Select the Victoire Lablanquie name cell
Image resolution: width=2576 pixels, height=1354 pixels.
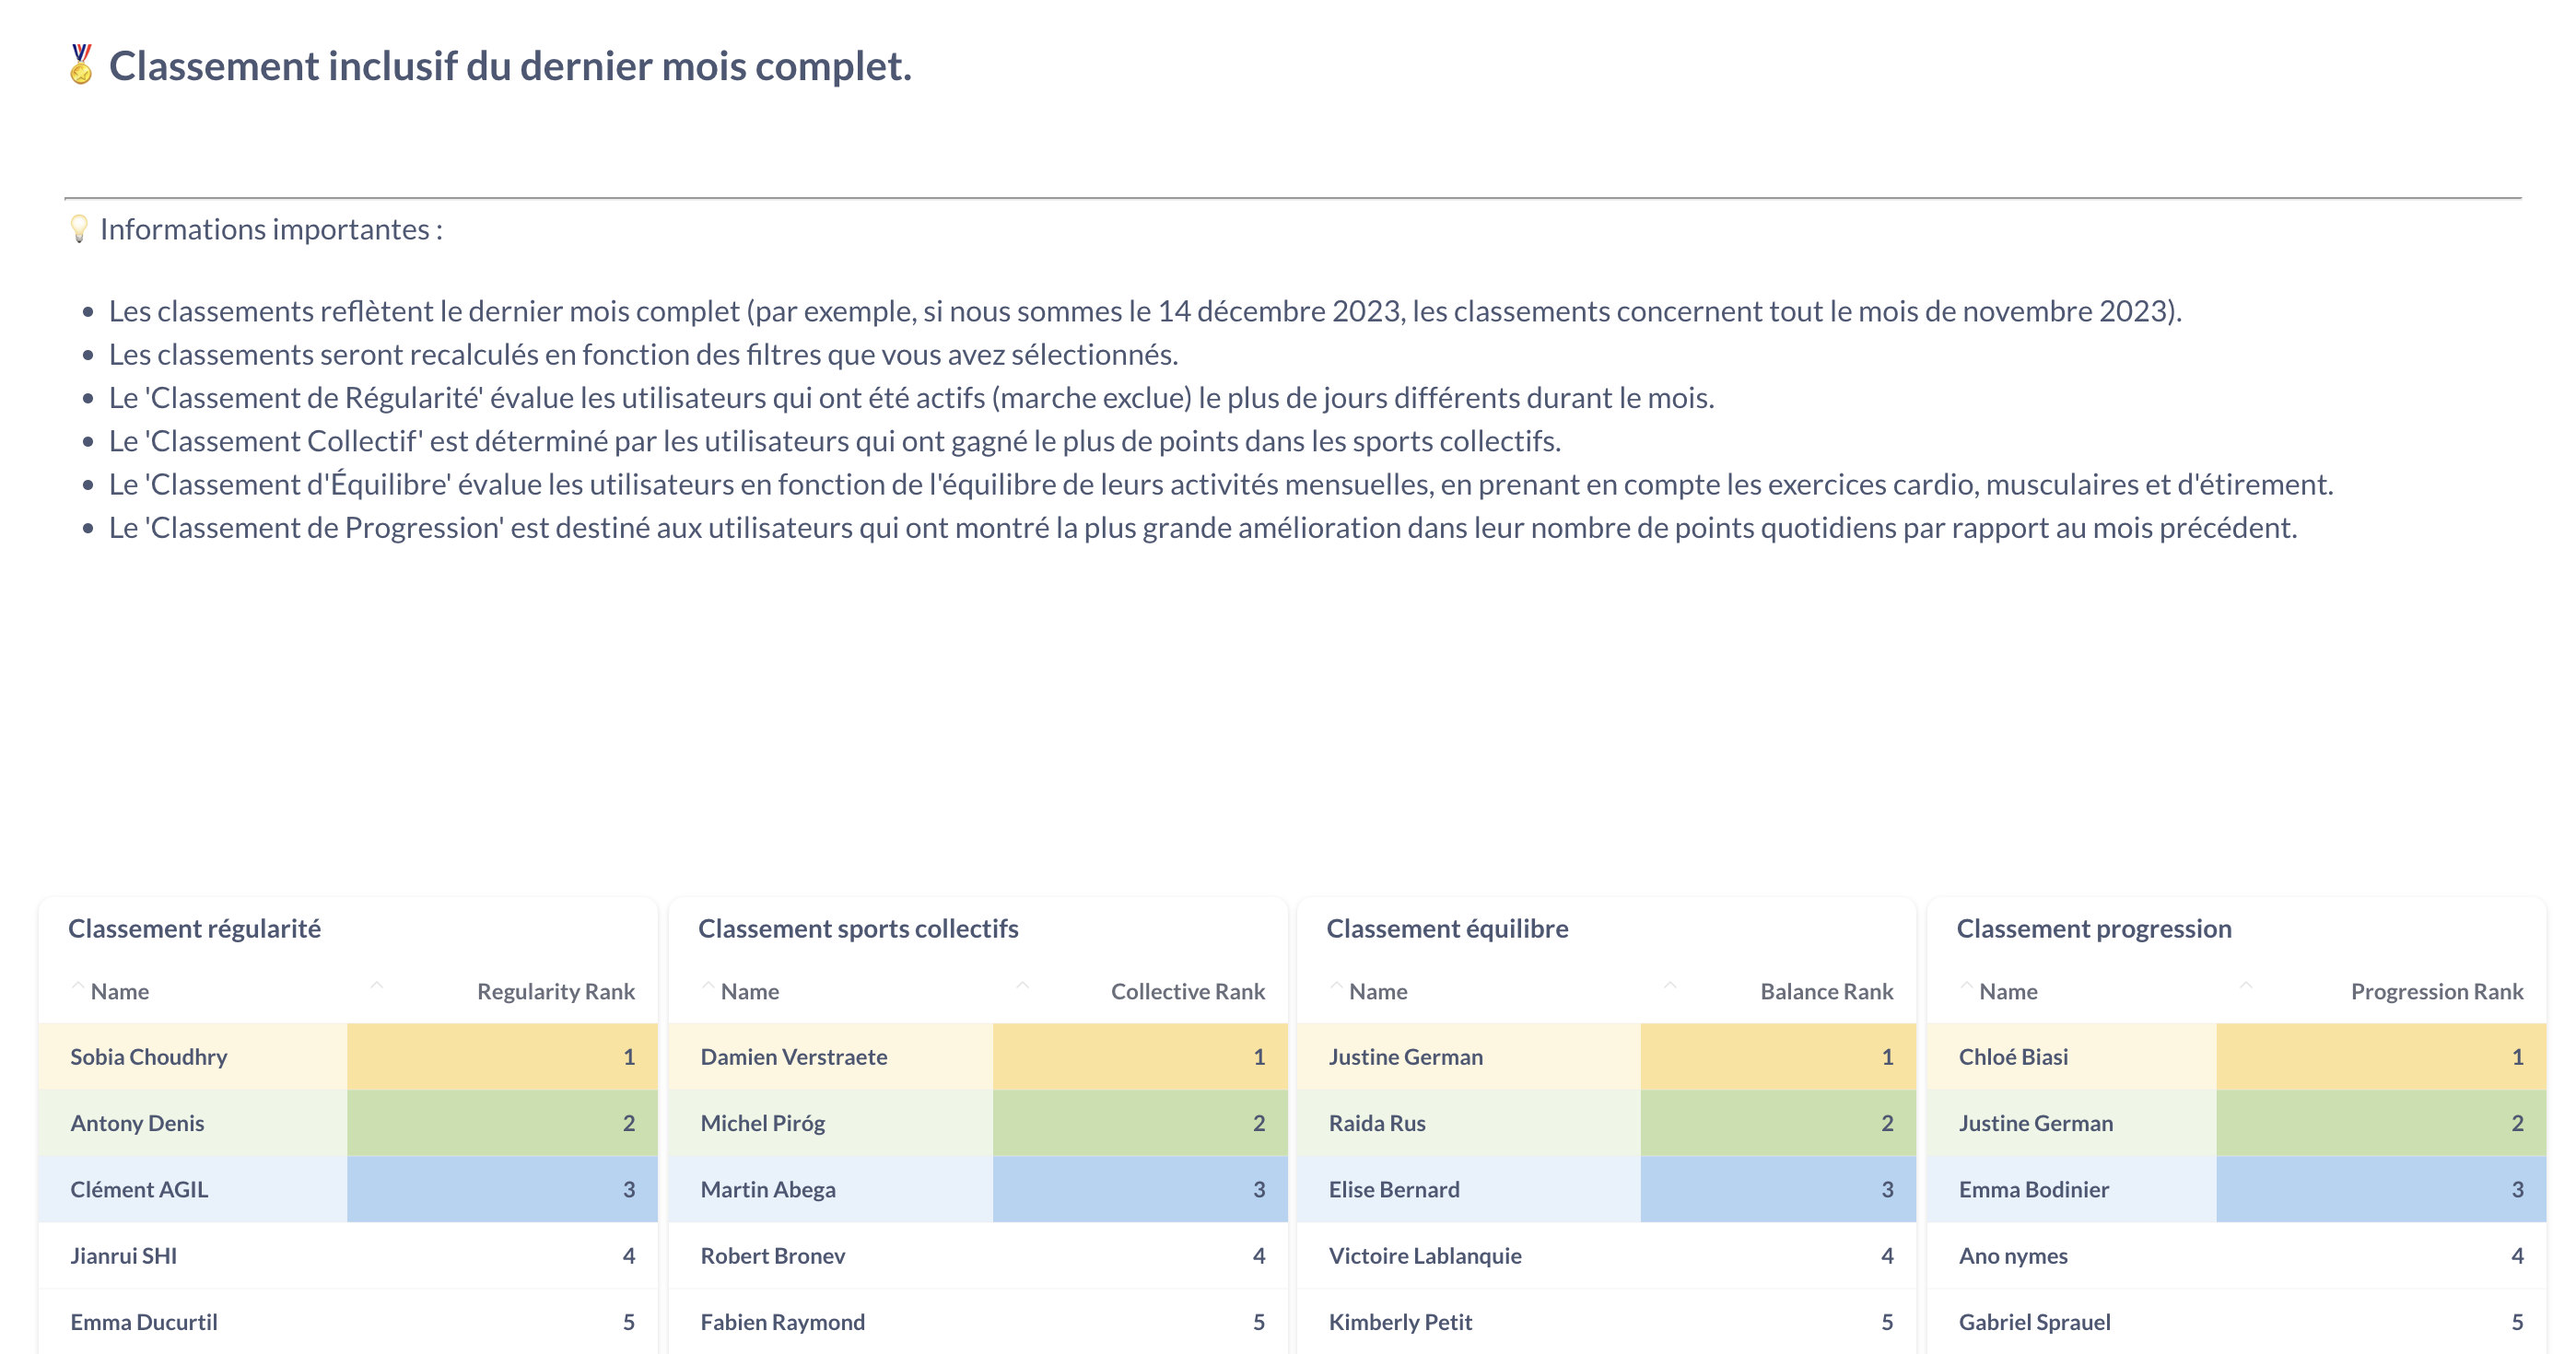point(1425,1255)
